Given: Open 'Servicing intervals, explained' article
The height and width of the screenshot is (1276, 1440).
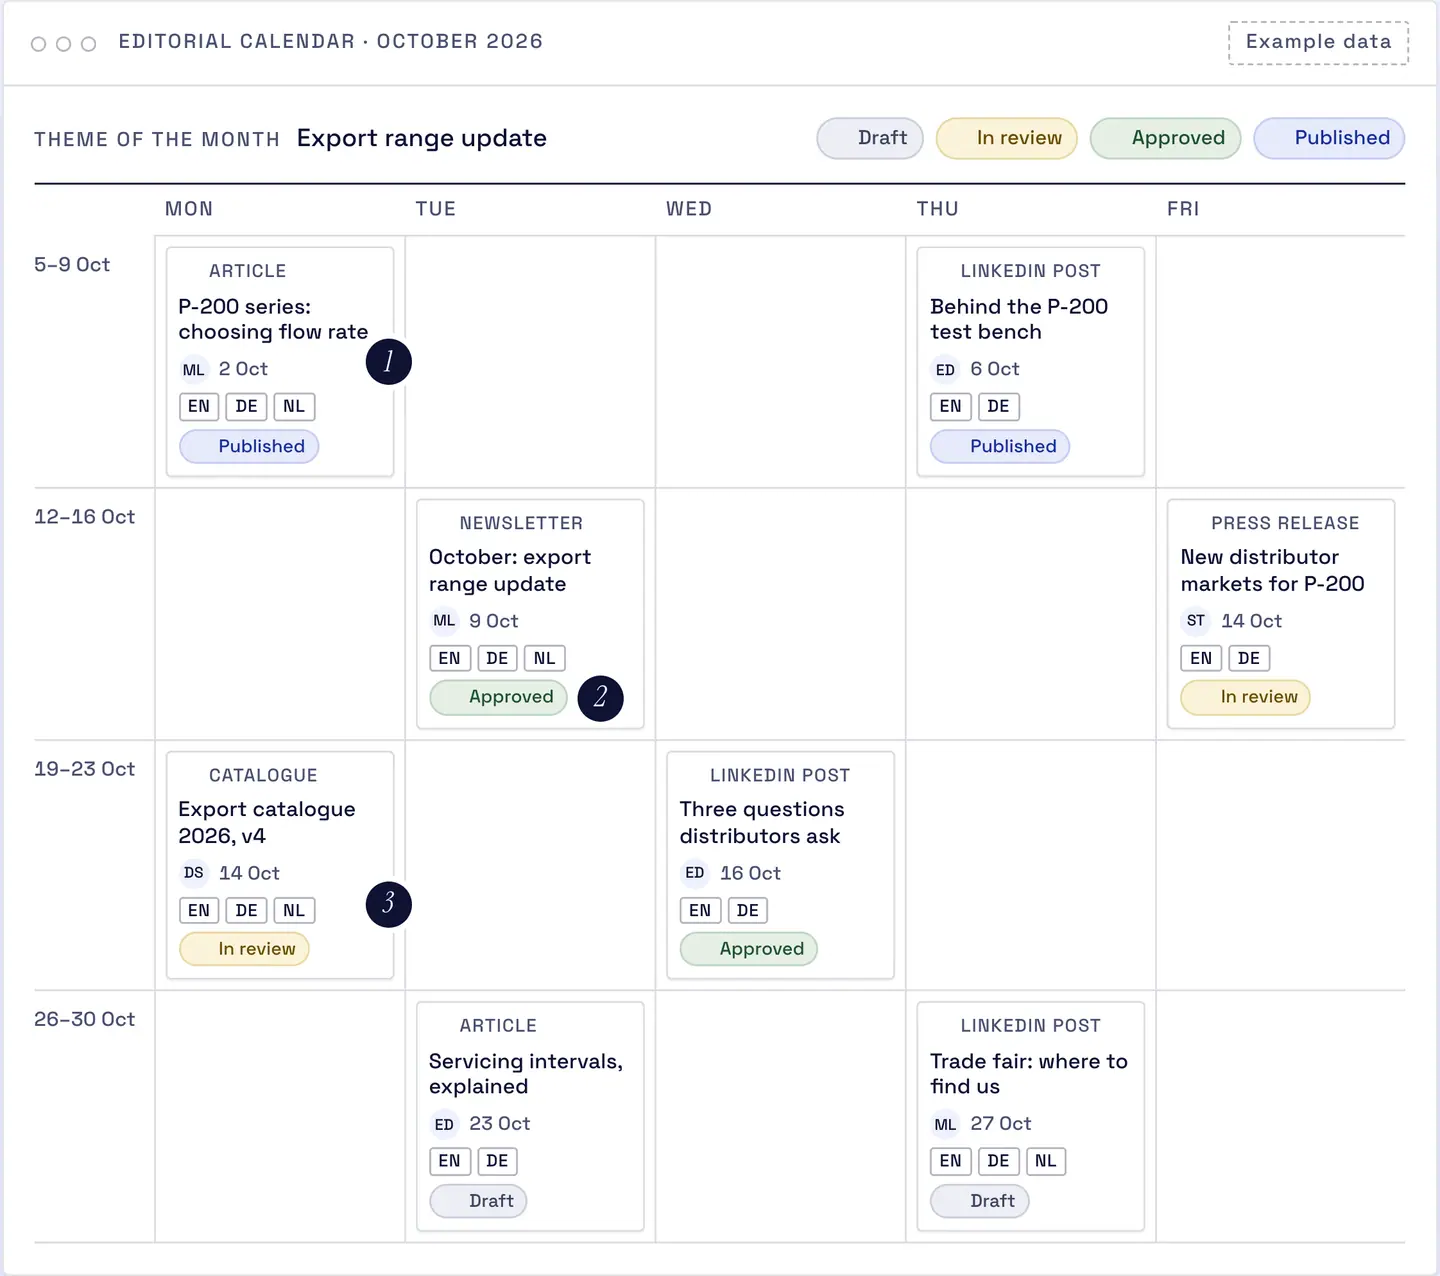Looking at the screenshot, I should (x=526, y=1074).
